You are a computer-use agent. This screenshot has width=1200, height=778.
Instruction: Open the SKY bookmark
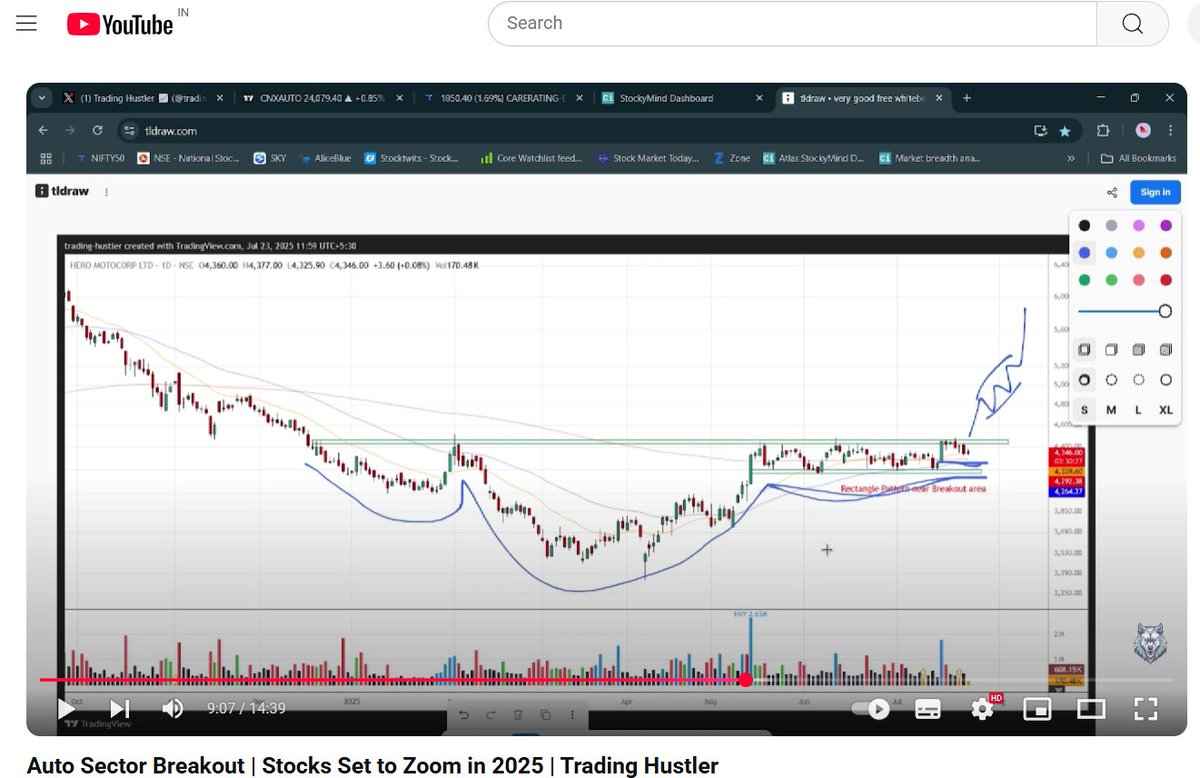pyautogui.click(x=270, y=158)
